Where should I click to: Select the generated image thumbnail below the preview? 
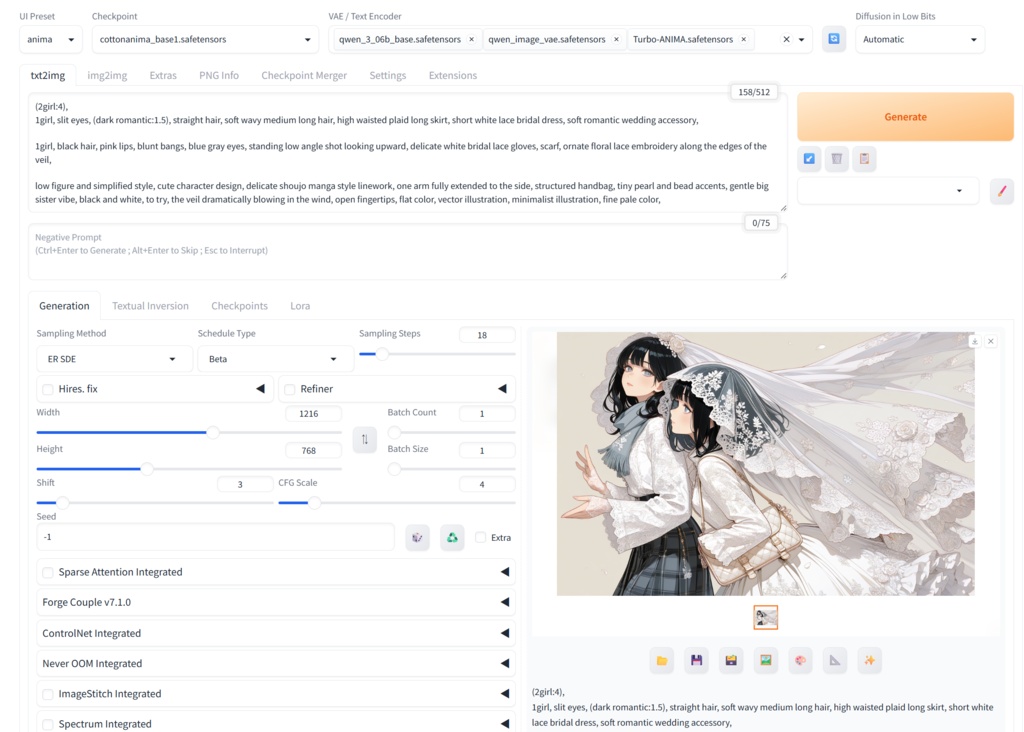pos(765,617)
